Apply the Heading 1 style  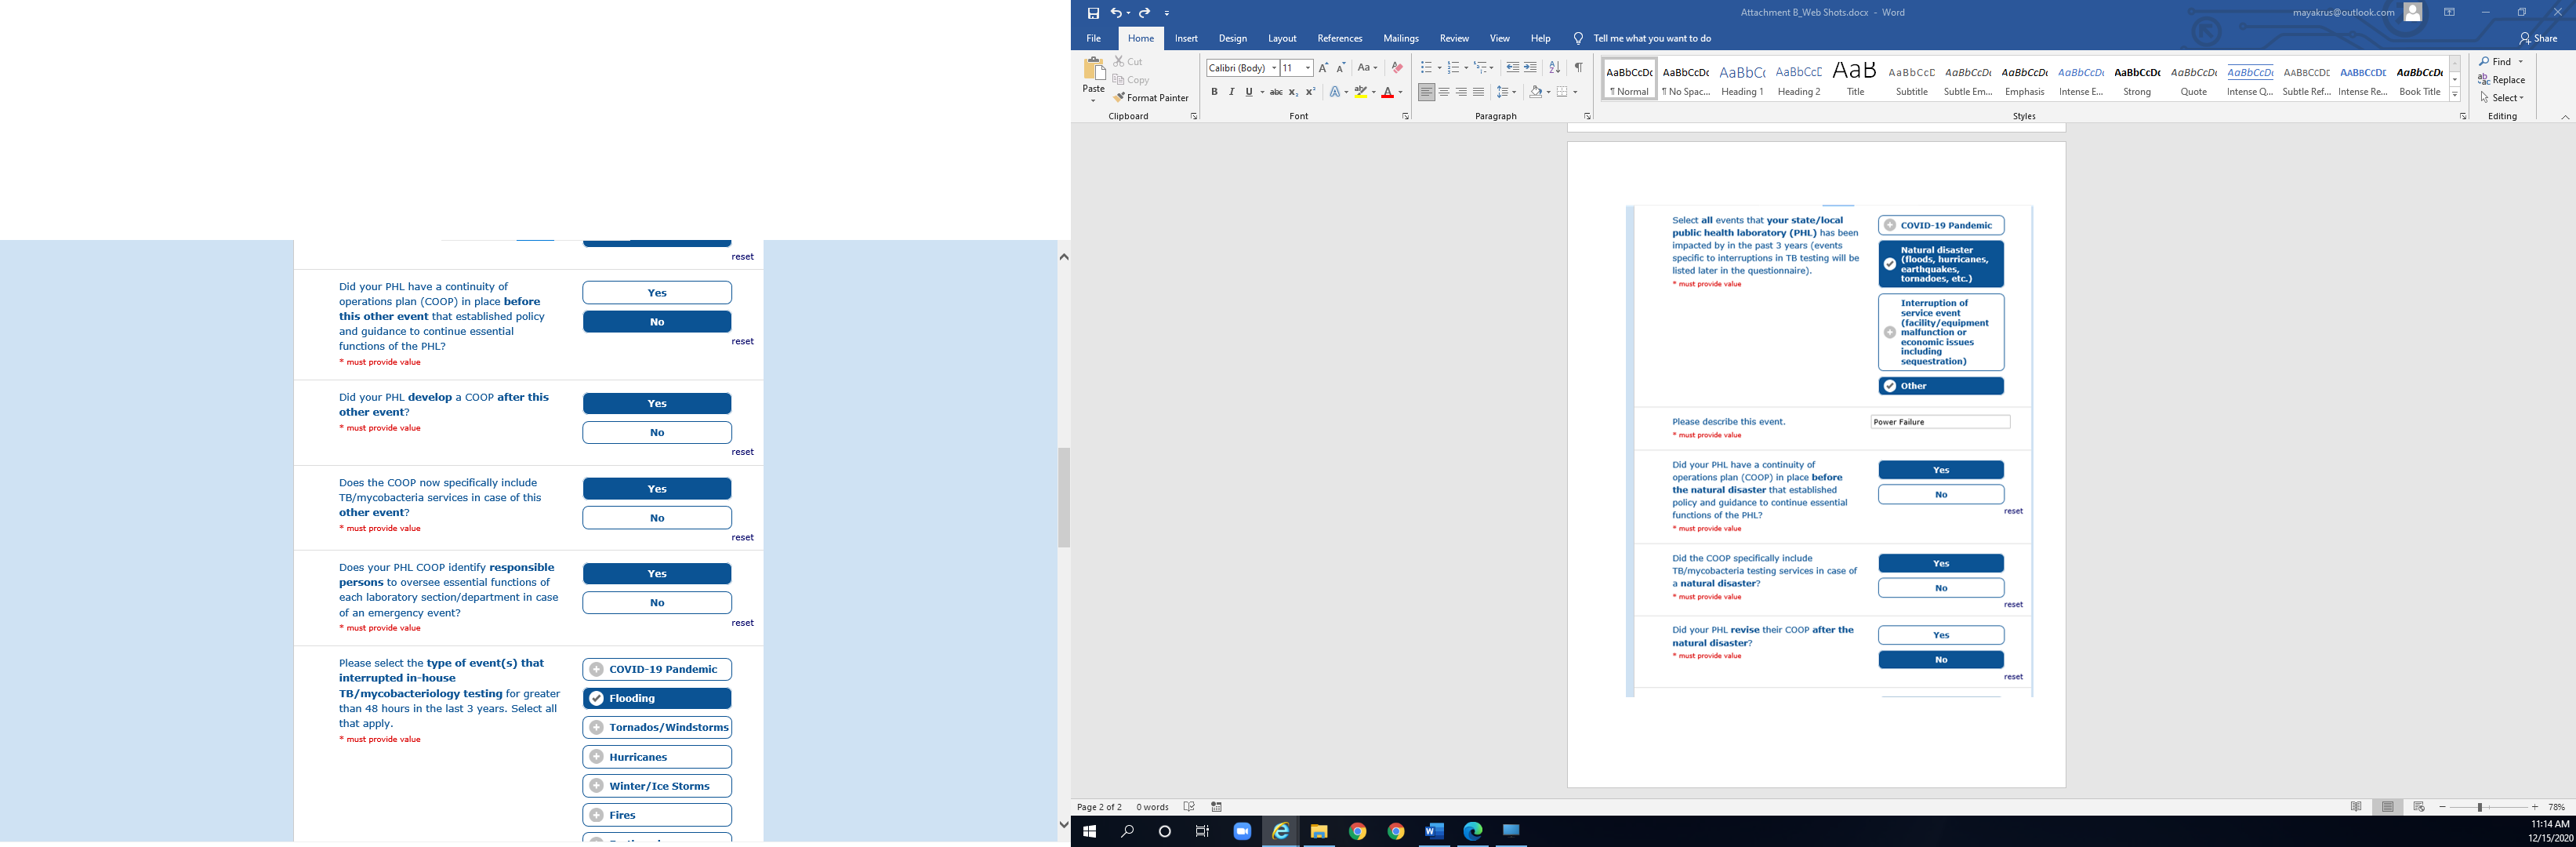(x=1742, y=79)
